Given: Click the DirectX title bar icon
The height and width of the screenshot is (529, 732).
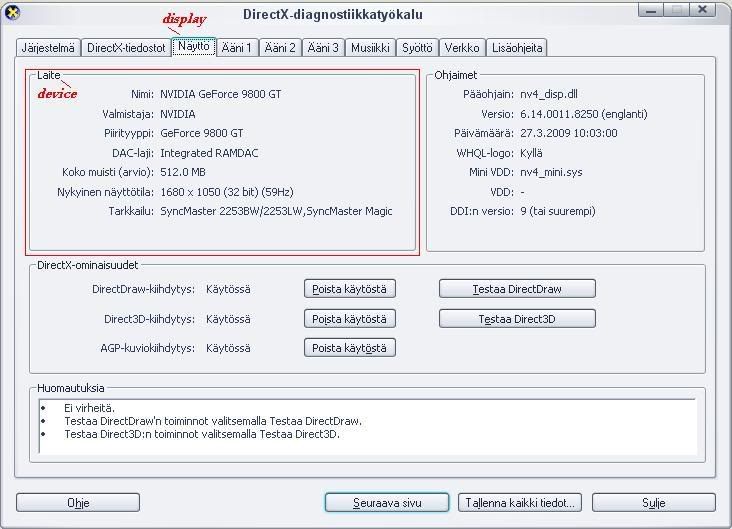Looking at the screenshot, I should (x=12, y=14).
